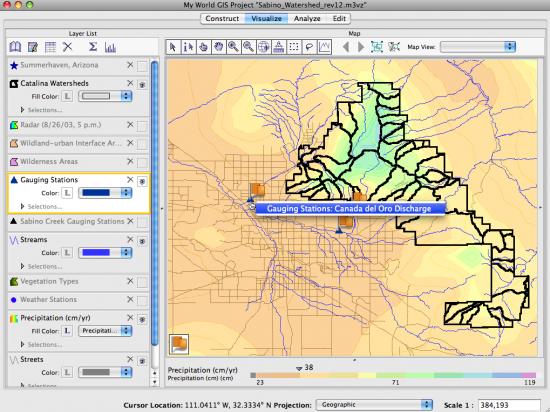The height and width of the screenshot is (412, 550).
Task: Select the dotted rectangle selection tool
Action: tap(294, 47)
